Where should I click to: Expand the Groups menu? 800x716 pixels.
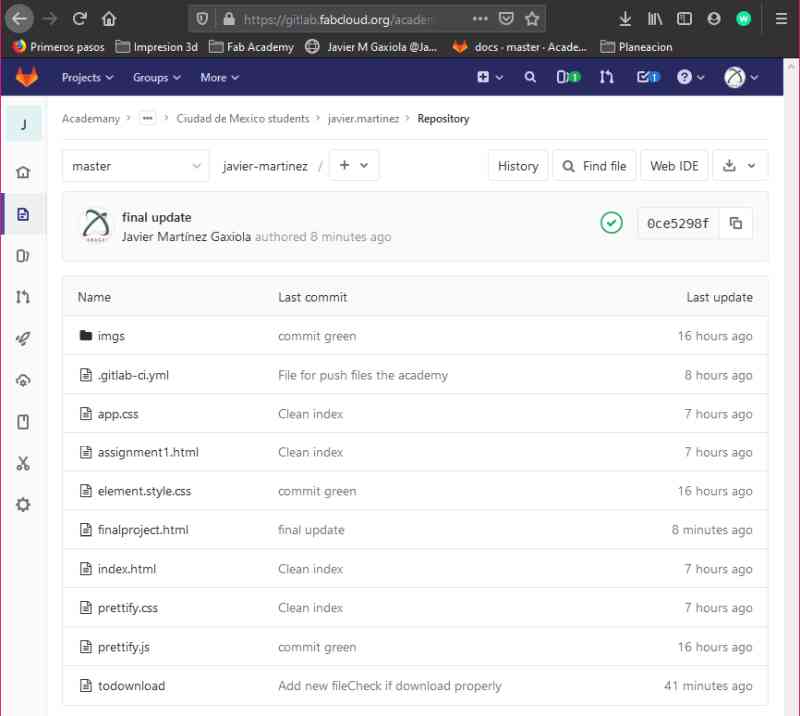point(157,78)
